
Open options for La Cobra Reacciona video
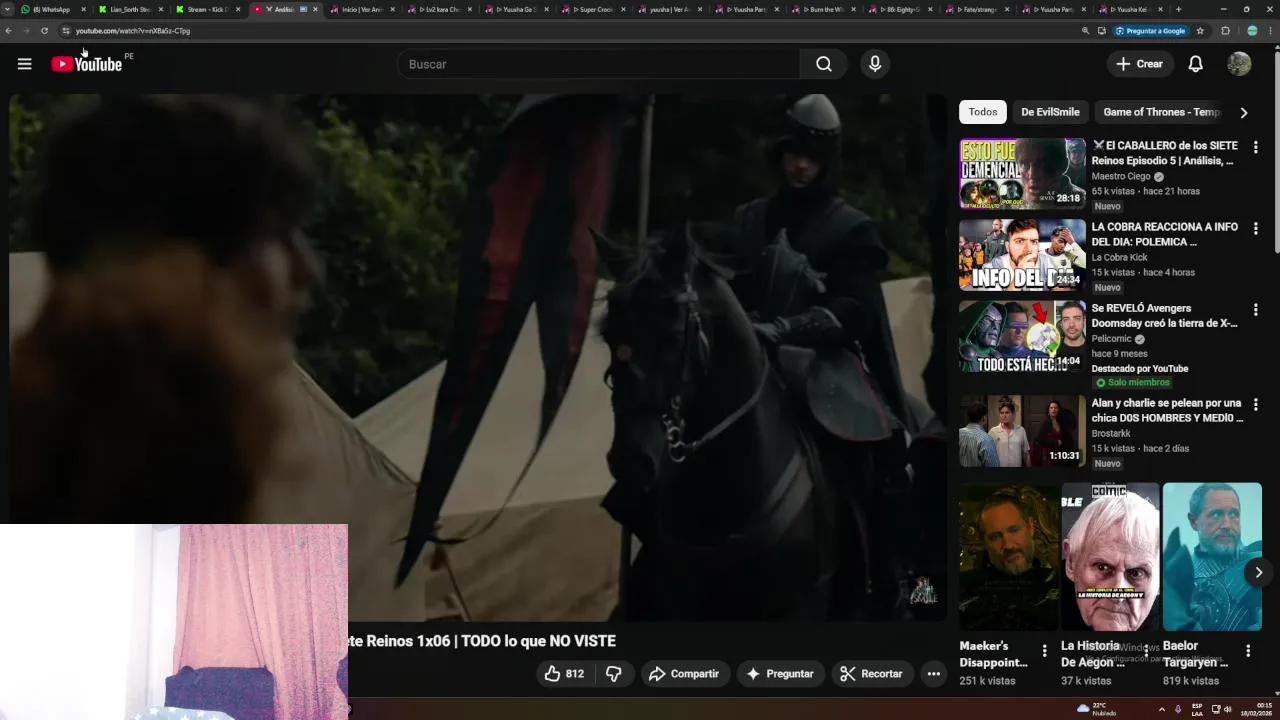point(1256,228)
